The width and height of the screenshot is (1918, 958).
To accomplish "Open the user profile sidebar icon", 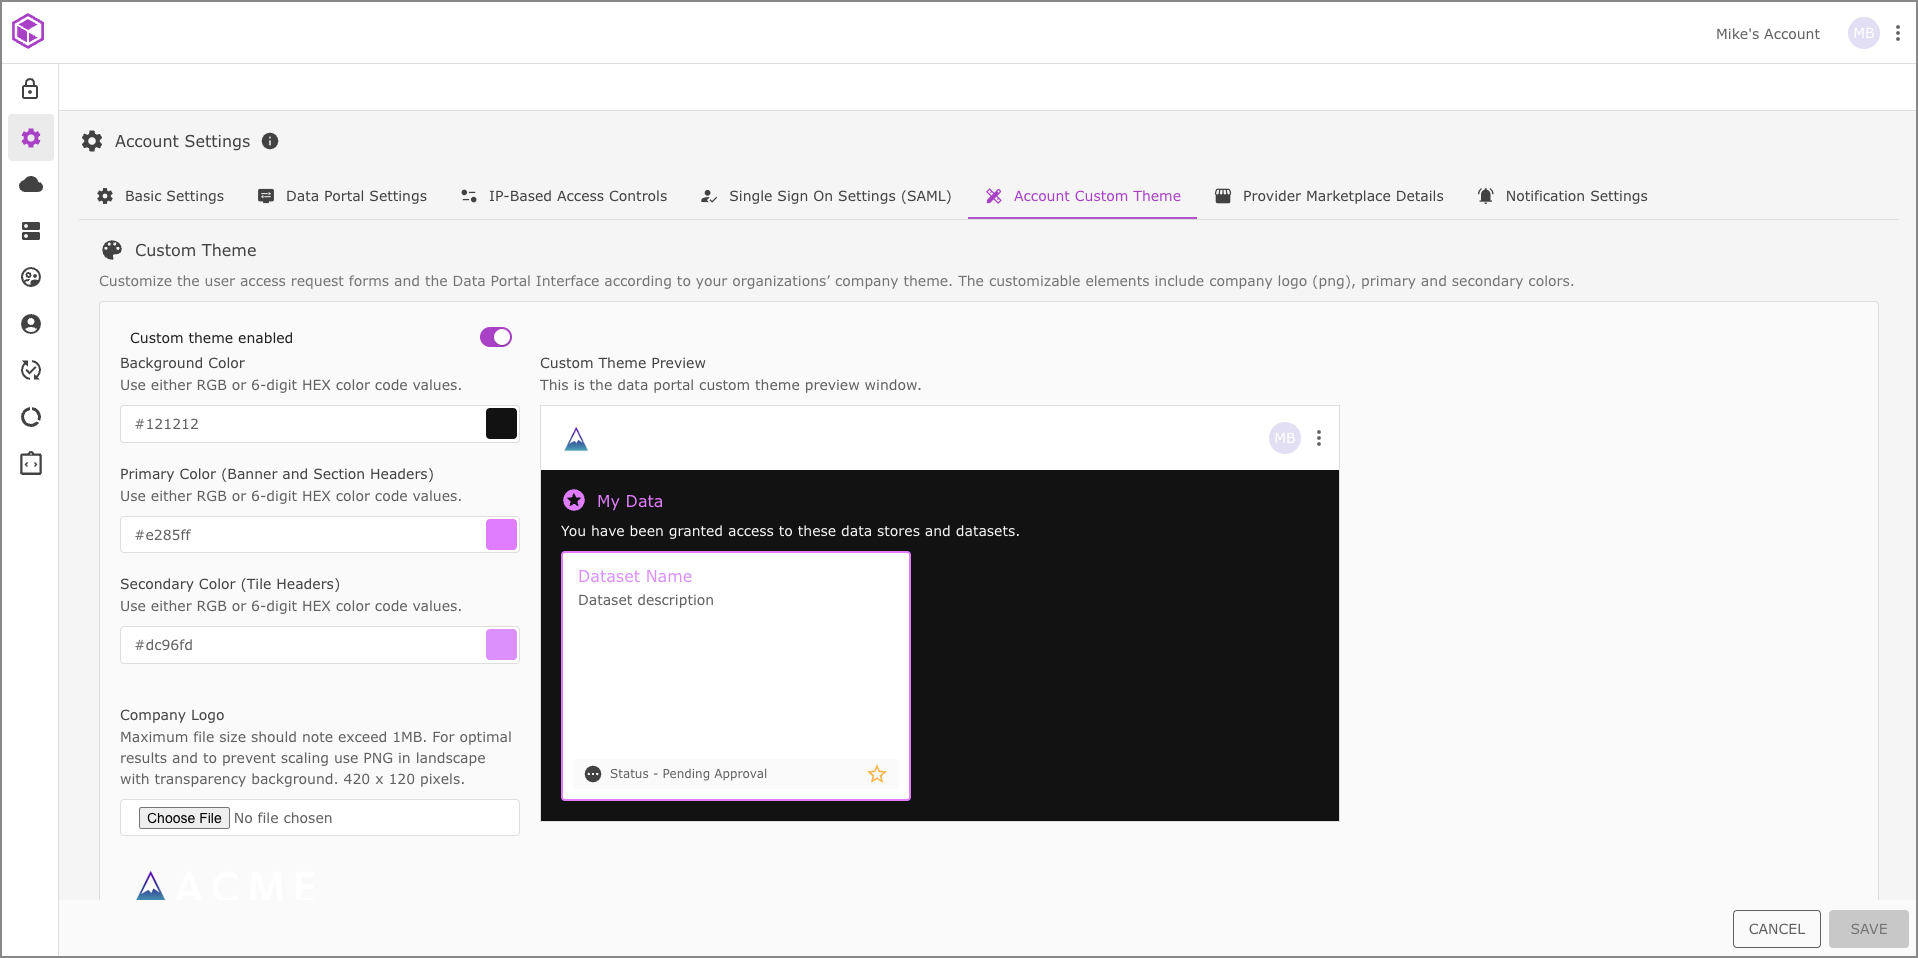I will click(31, 324).
